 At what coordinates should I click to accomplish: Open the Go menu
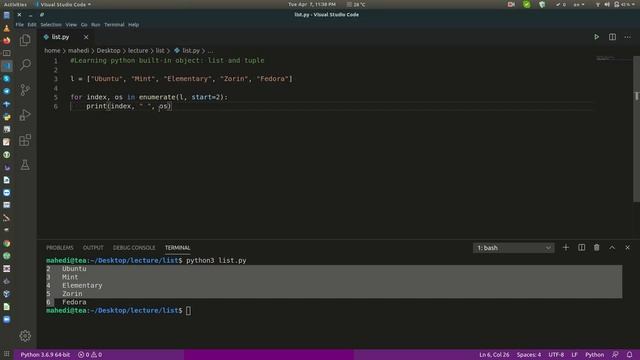[x=84, y=24]
